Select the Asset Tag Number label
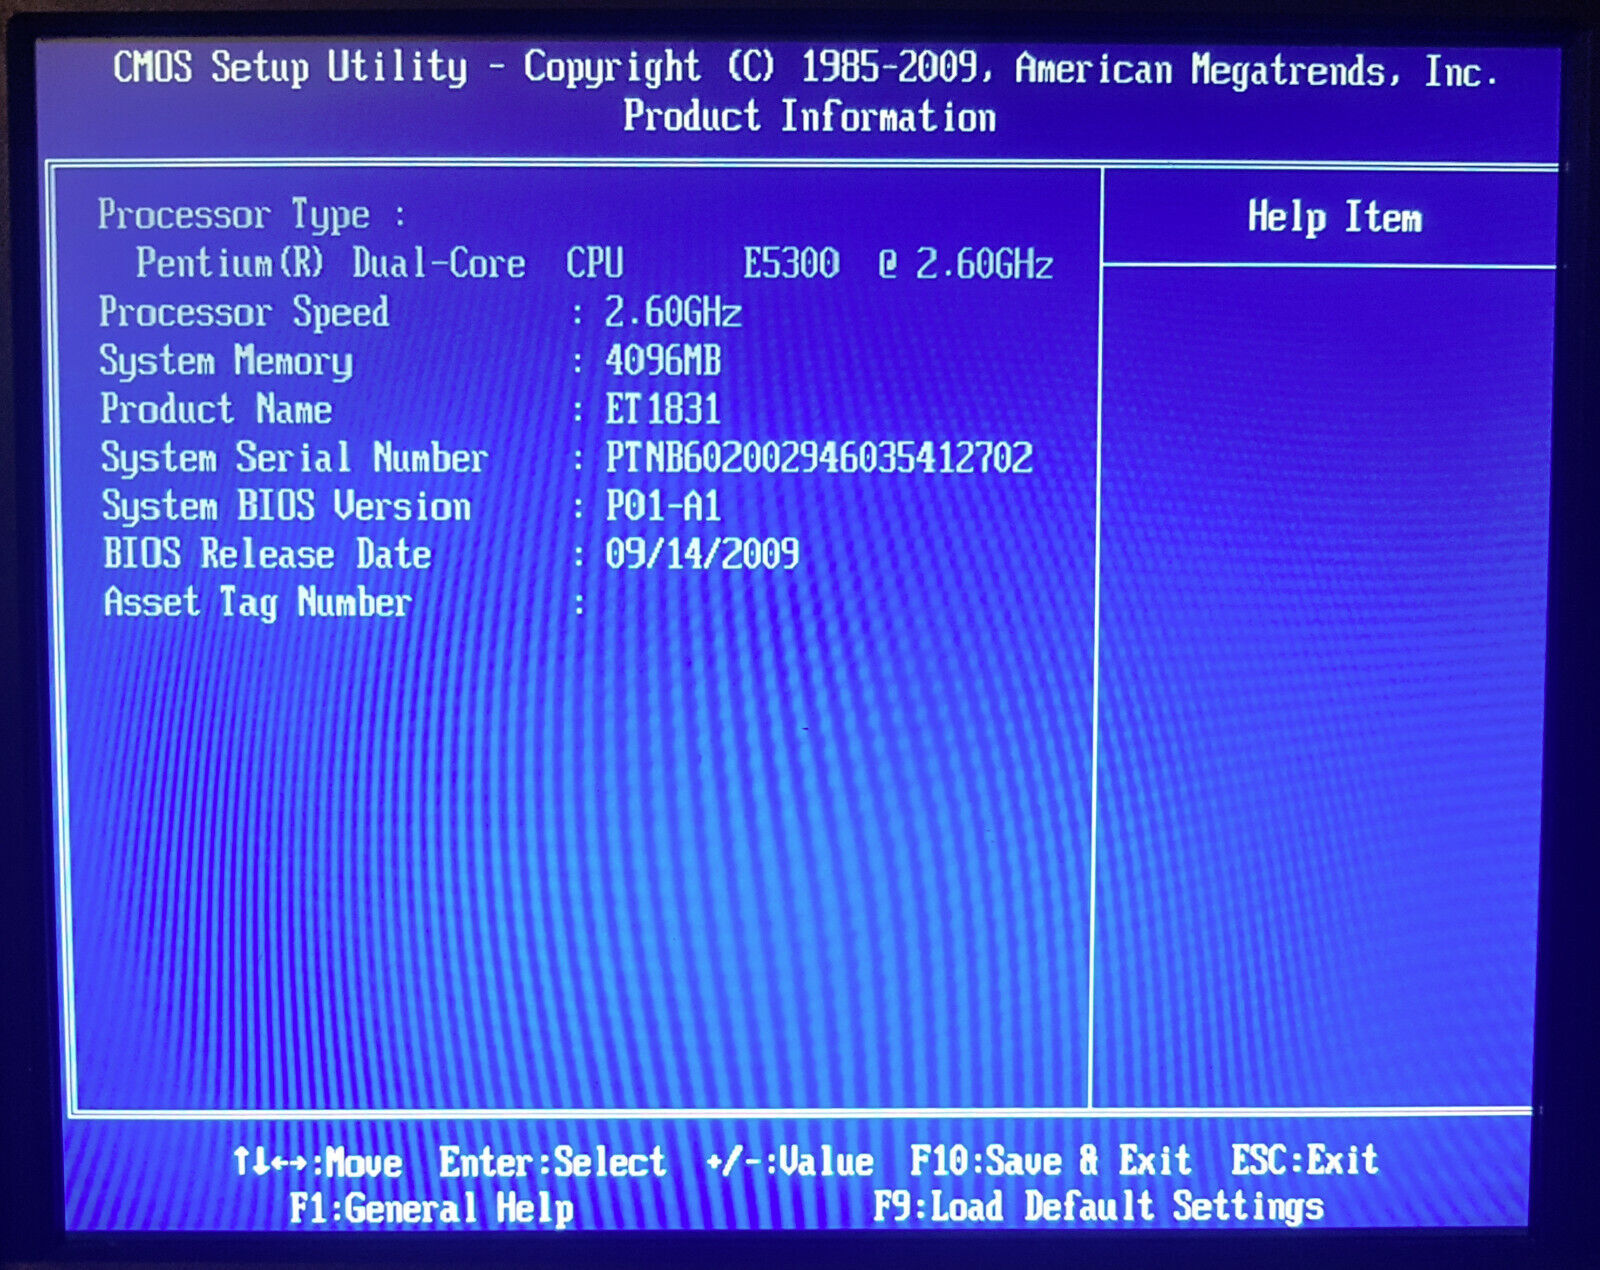Viewport: 1600px width, 1270px height. tap(258, 603)
